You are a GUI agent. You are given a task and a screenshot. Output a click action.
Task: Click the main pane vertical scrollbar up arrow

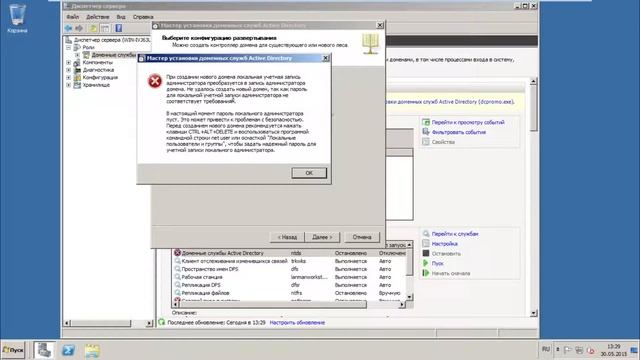pos(533,82)
